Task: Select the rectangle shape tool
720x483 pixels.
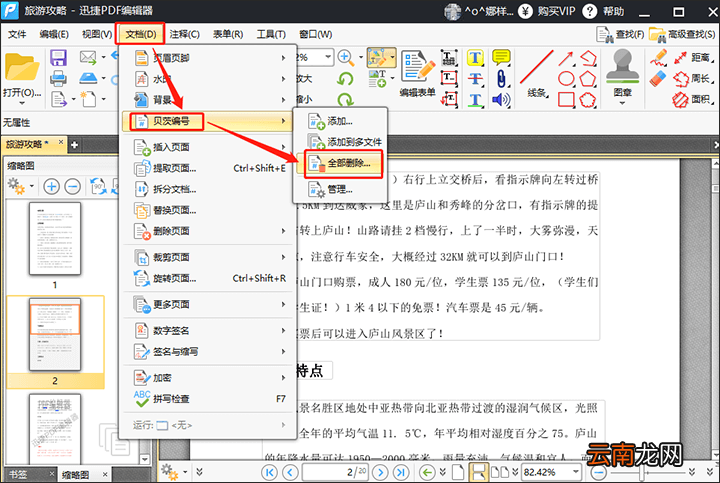Action: point(566,100)
